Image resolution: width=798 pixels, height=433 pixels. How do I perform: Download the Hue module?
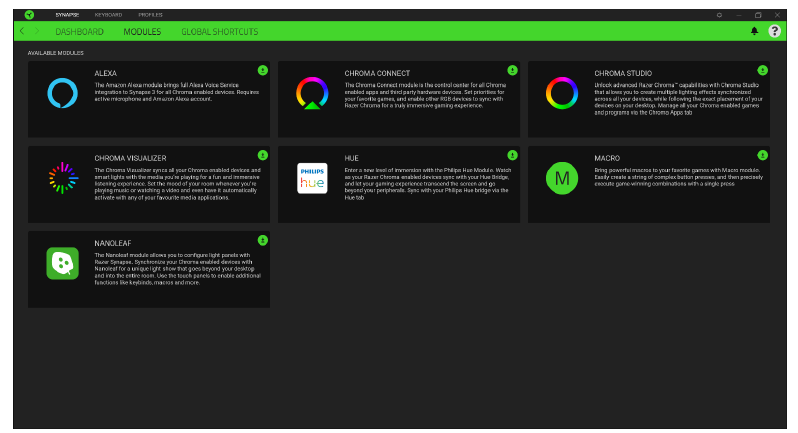[512, 155]
